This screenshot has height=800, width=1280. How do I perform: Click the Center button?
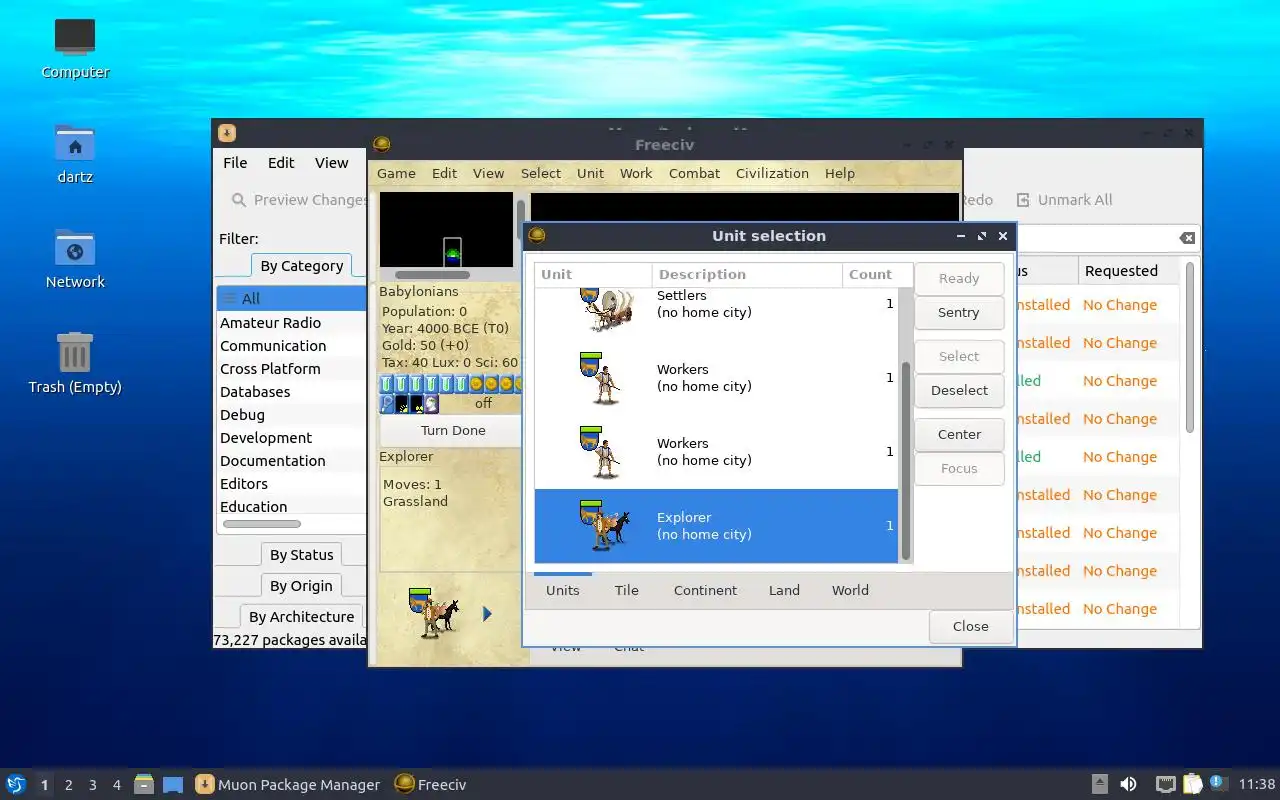tap(959, 435)
